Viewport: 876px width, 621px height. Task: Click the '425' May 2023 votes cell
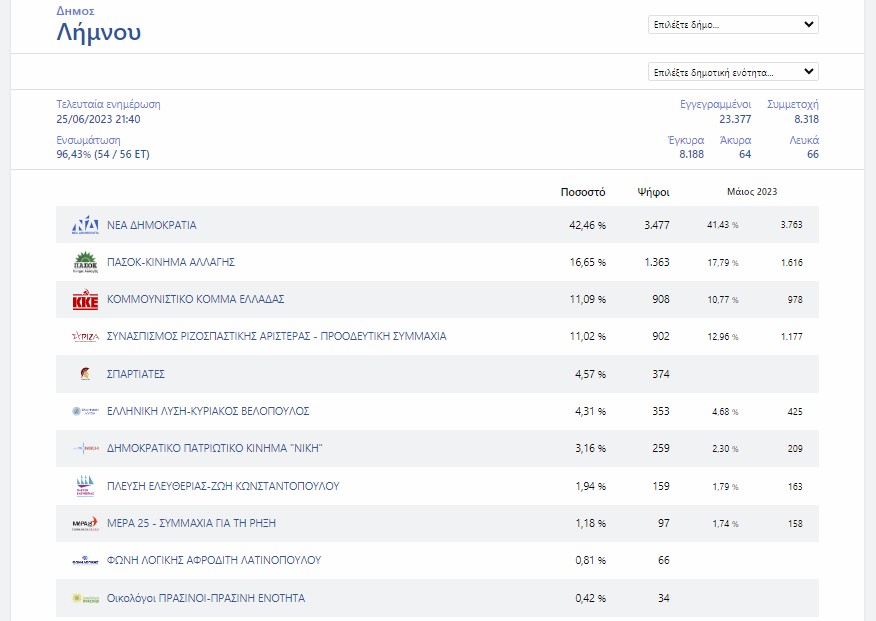point(795,412)
